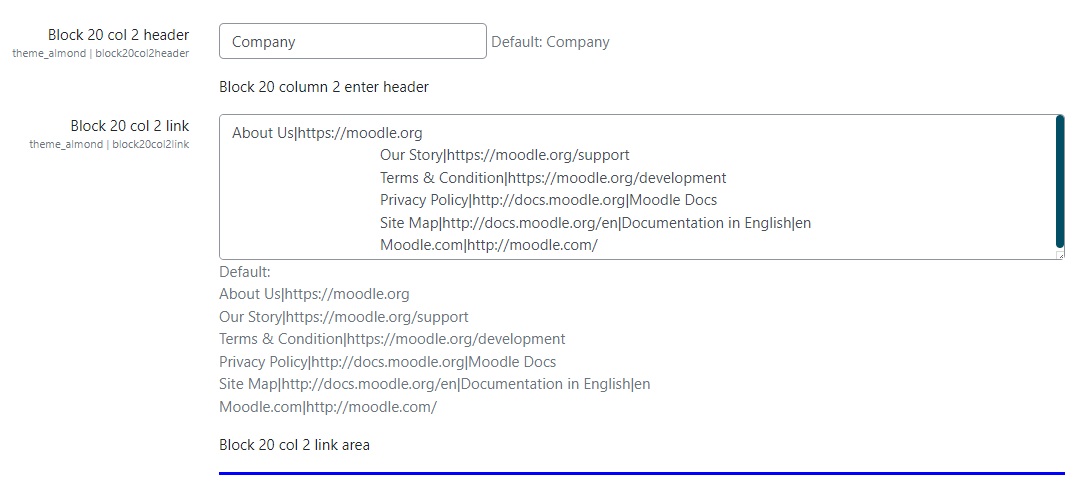This screenshot has height=482, width=1084.
Task: Click 'Site Map' line inside the textarea
Action: (x=595, y=223)
